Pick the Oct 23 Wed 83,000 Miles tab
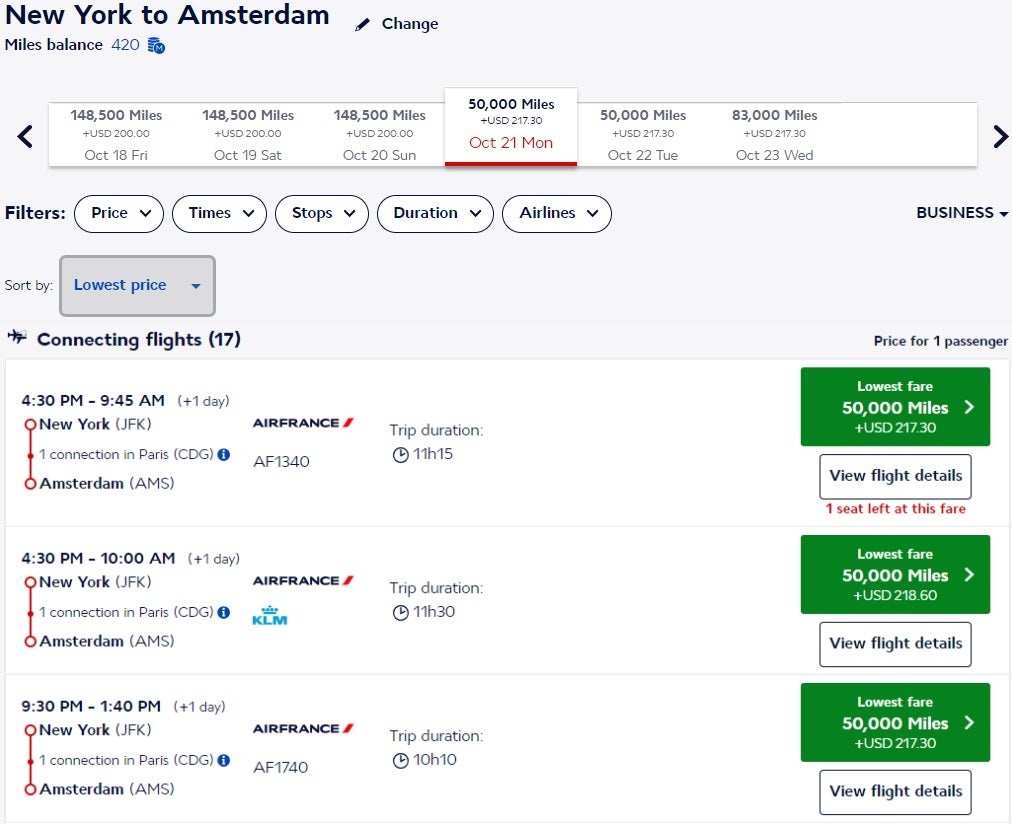This screenshot has height=824, width=1012. (774, 135)
